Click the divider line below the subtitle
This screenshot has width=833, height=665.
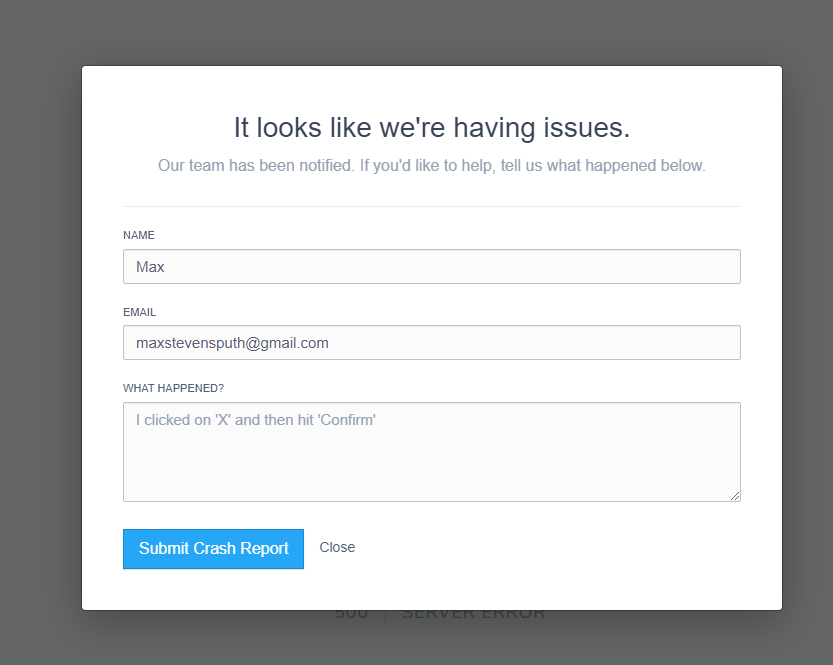click(431, 206)
